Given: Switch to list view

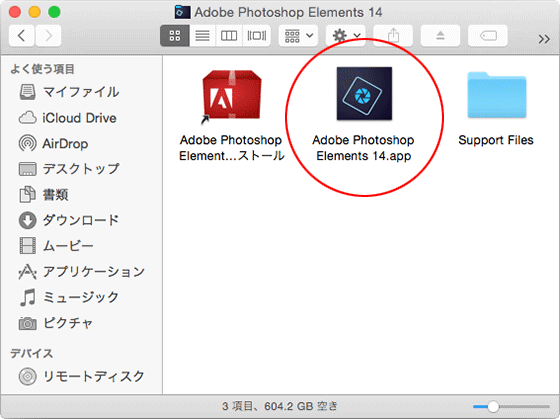Looking at the screenshot, I should pos(202,36).
